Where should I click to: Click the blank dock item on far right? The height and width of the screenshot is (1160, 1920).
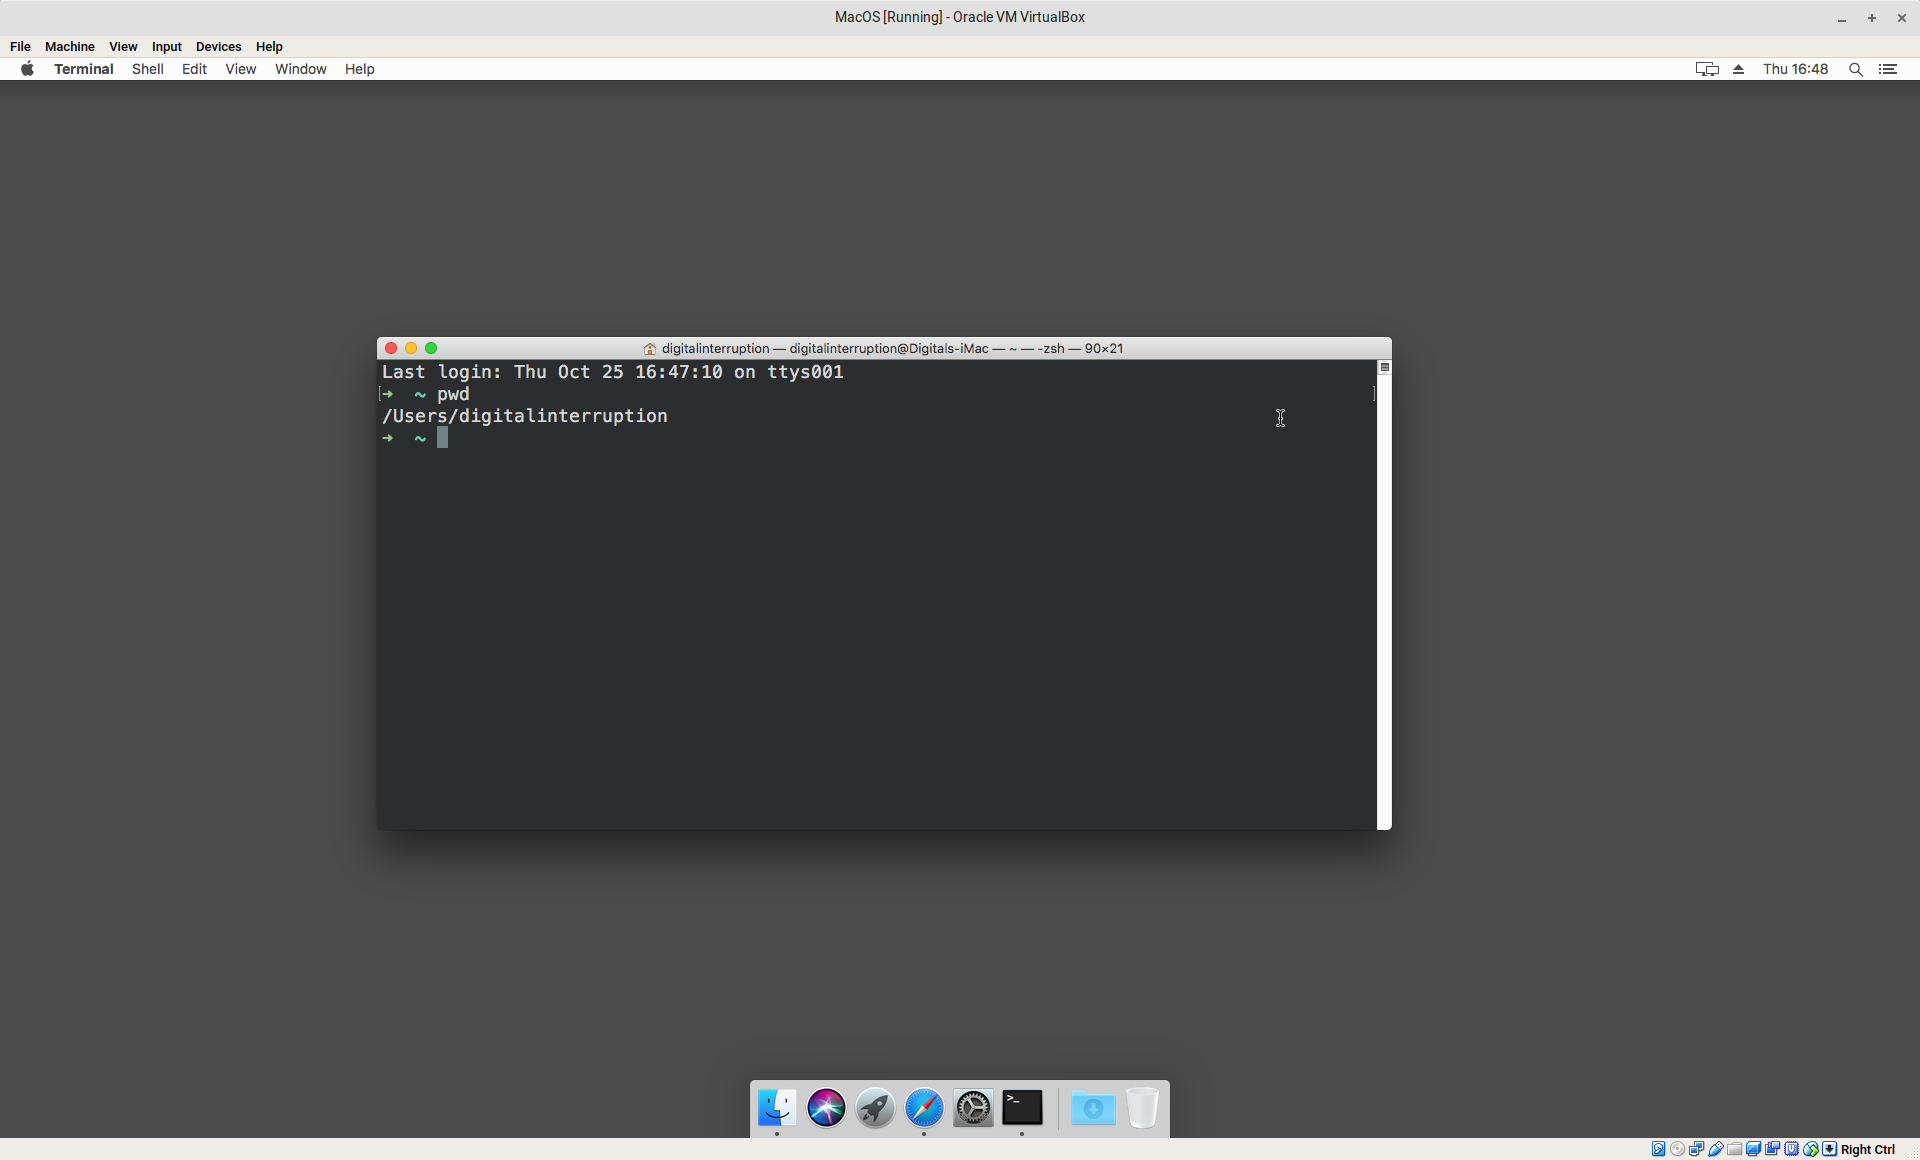point(1142,1108)
